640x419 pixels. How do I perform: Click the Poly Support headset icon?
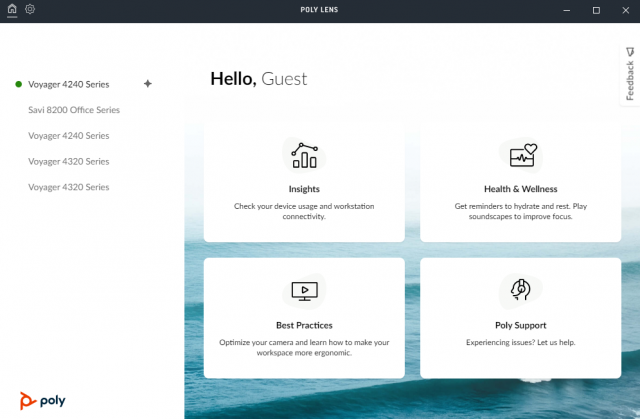[520, 291]
